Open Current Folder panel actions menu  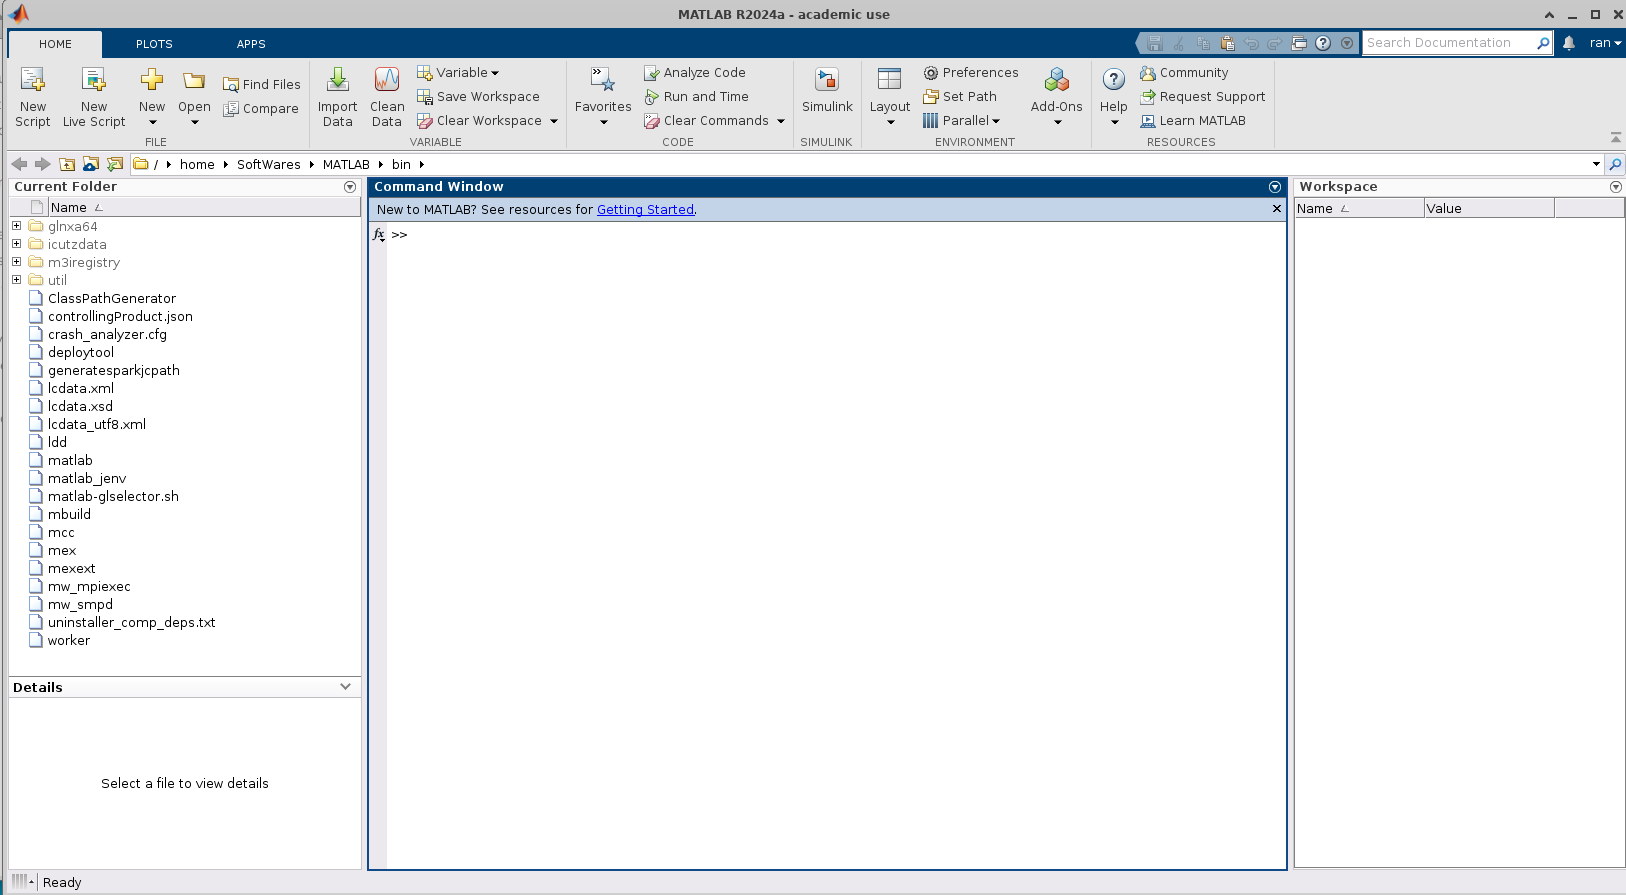point(350,187)
